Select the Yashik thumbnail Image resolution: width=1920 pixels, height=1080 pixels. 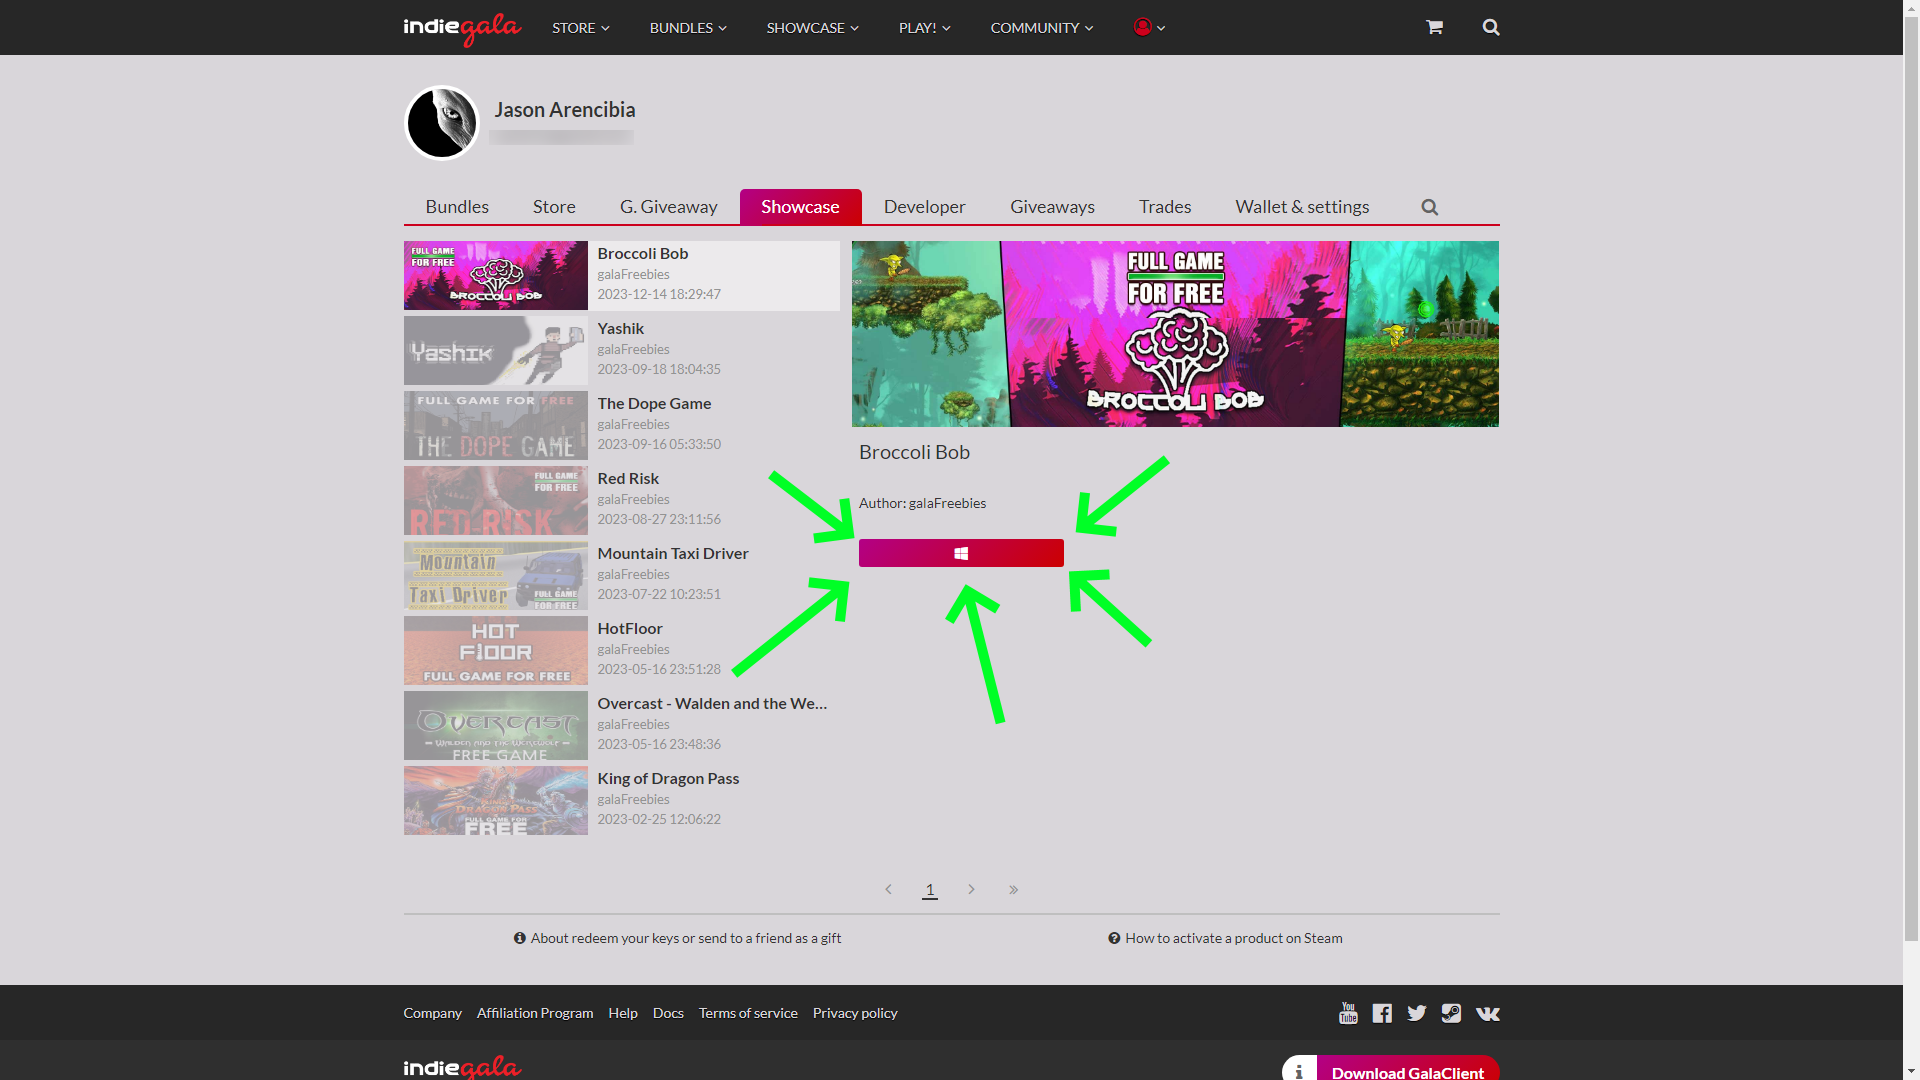point(496,350)
